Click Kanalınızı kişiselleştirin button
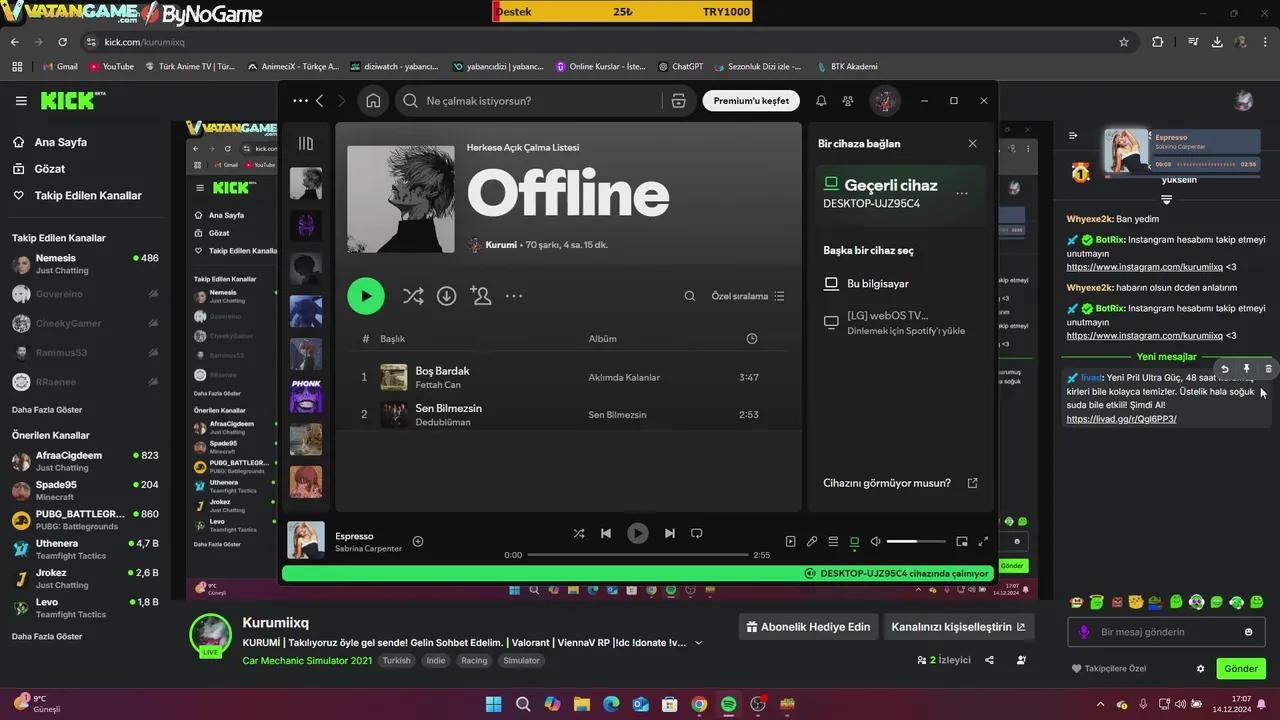This screenshot has height=720, width=1280. pyautogui.click(x=958, y=627)
